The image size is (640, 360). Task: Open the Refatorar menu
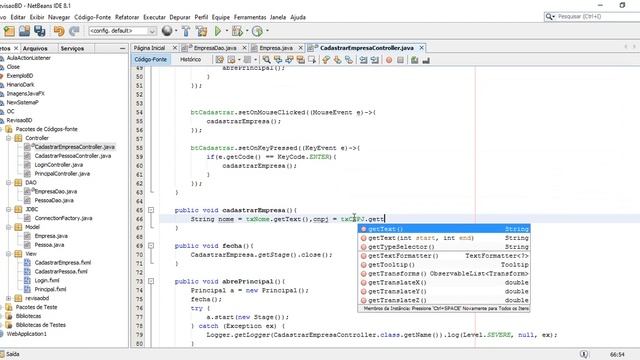pos(127,17)
